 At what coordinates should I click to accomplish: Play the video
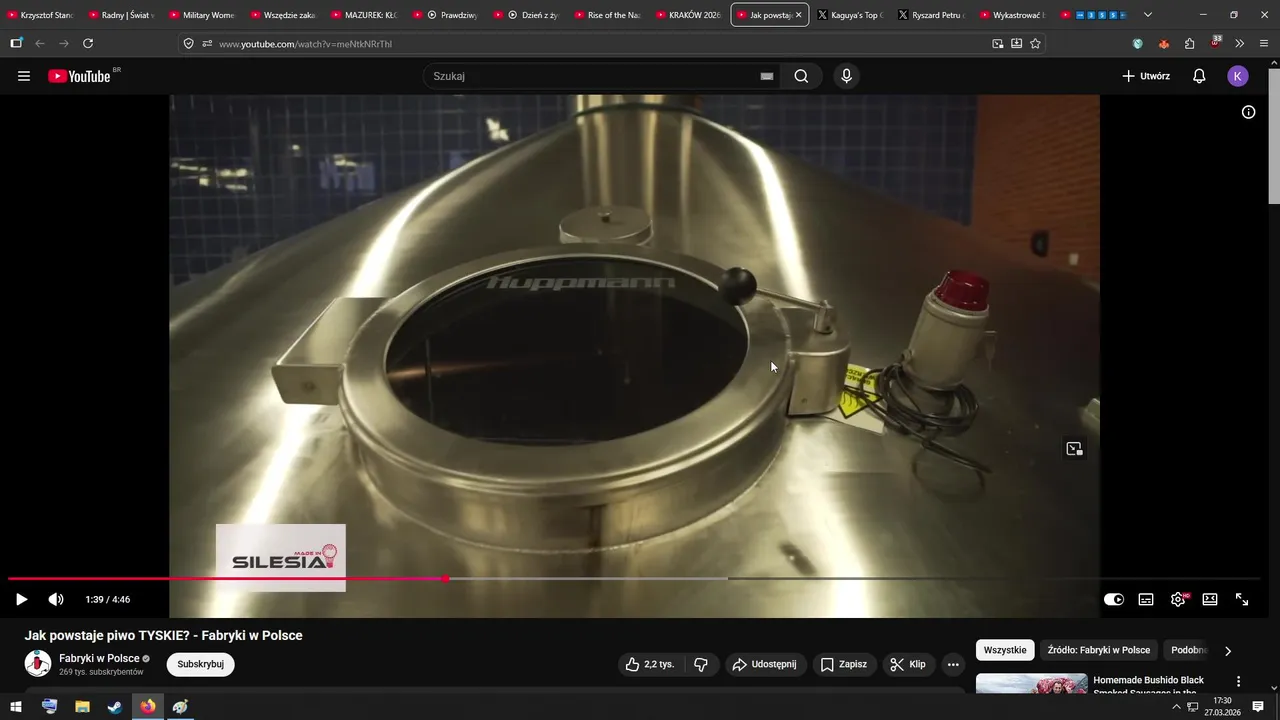coord(21,599)
